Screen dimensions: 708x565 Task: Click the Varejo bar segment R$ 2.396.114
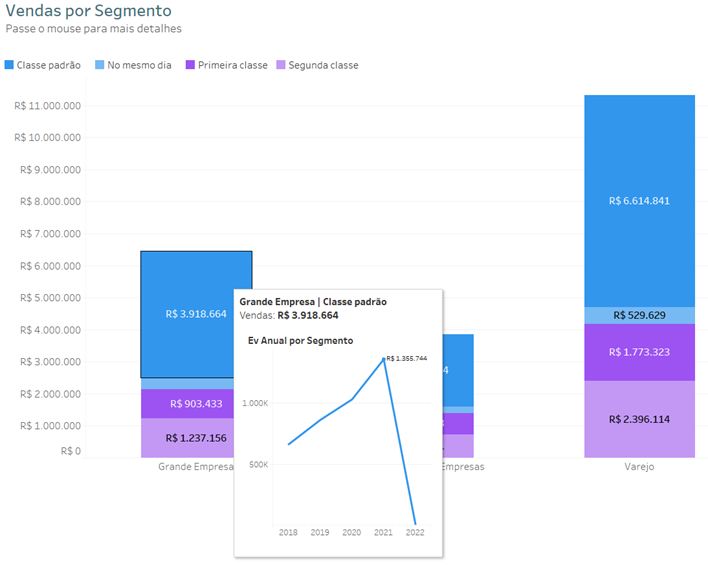[639, 419]
